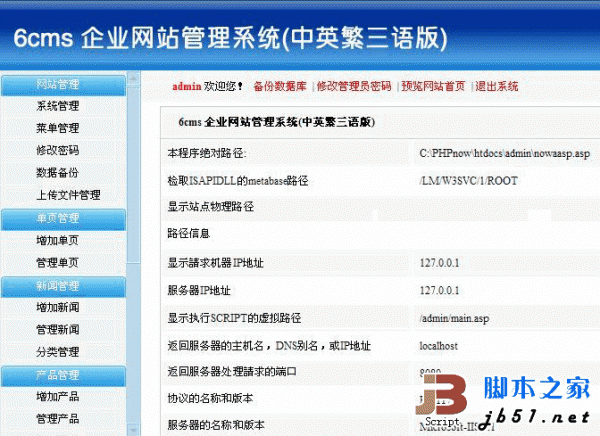Select 增加产品 in the sidebar
600x436 pixels.
pos(58,397)
